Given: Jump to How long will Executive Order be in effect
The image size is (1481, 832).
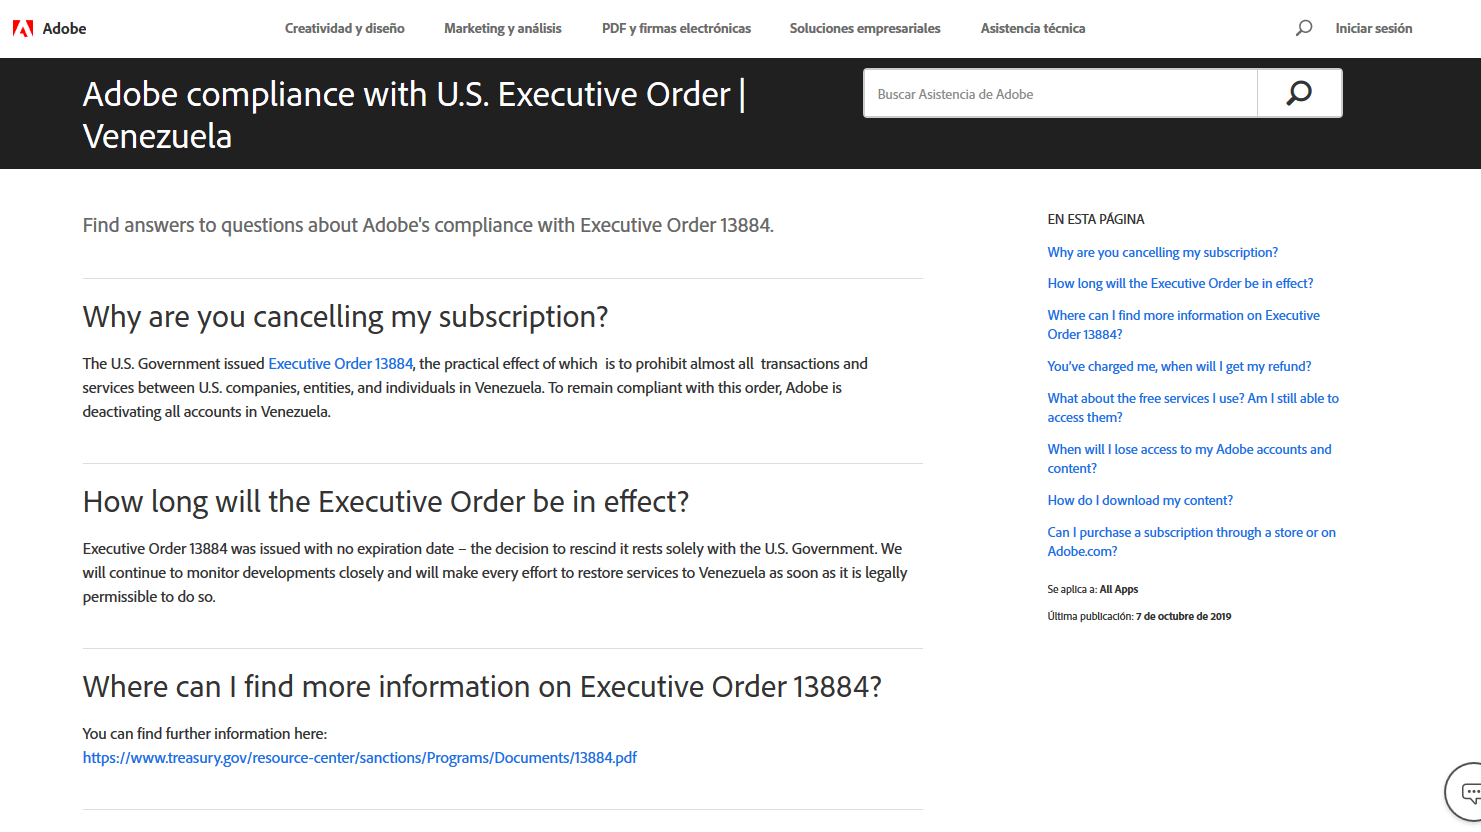Looking at the screenshot, I should (x=1180, y=283).
